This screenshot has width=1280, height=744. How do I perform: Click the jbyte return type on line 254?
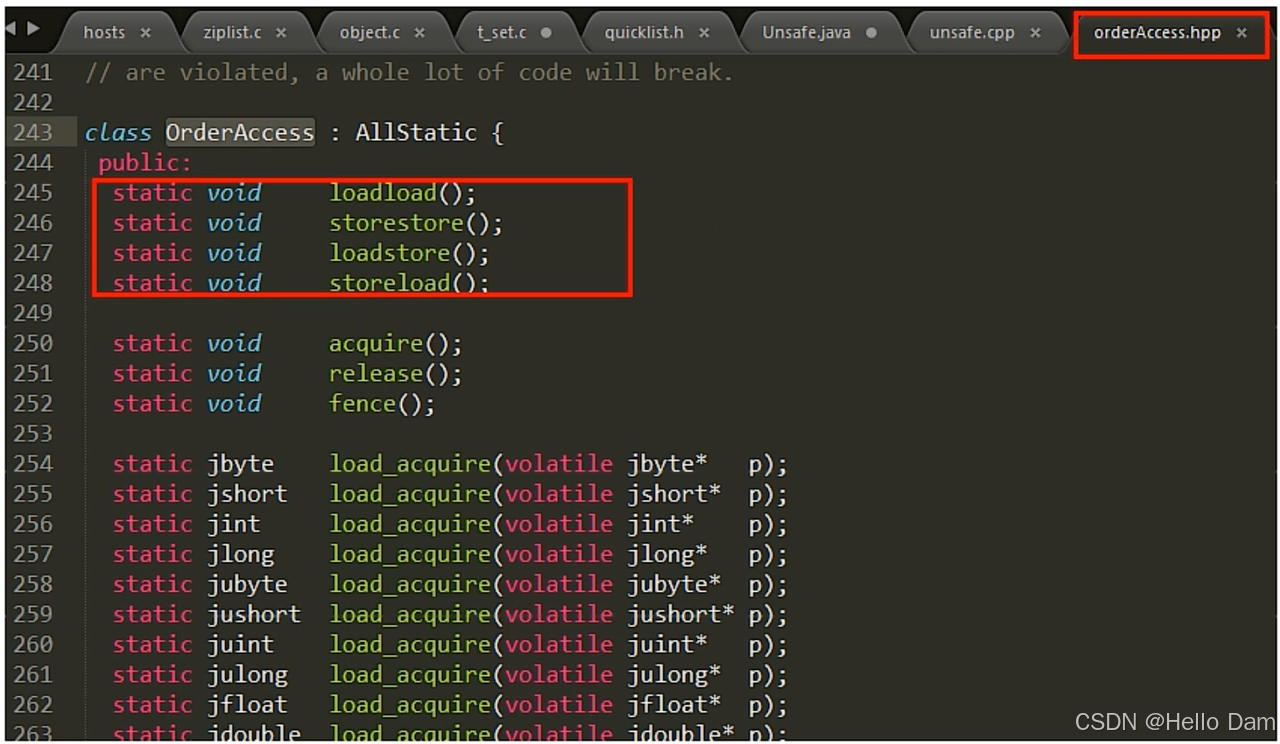pos(240,464)
